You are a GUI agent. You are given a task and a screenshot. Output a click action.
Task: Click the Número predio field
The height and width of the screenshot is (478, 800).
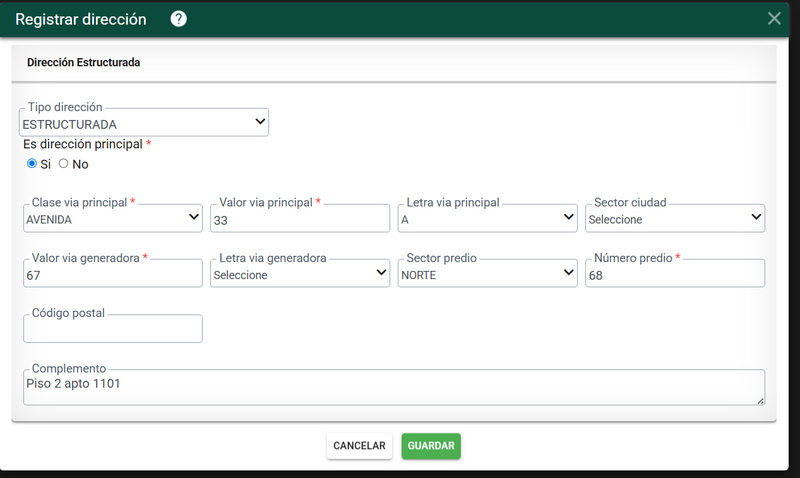click(x=675, y=274)
